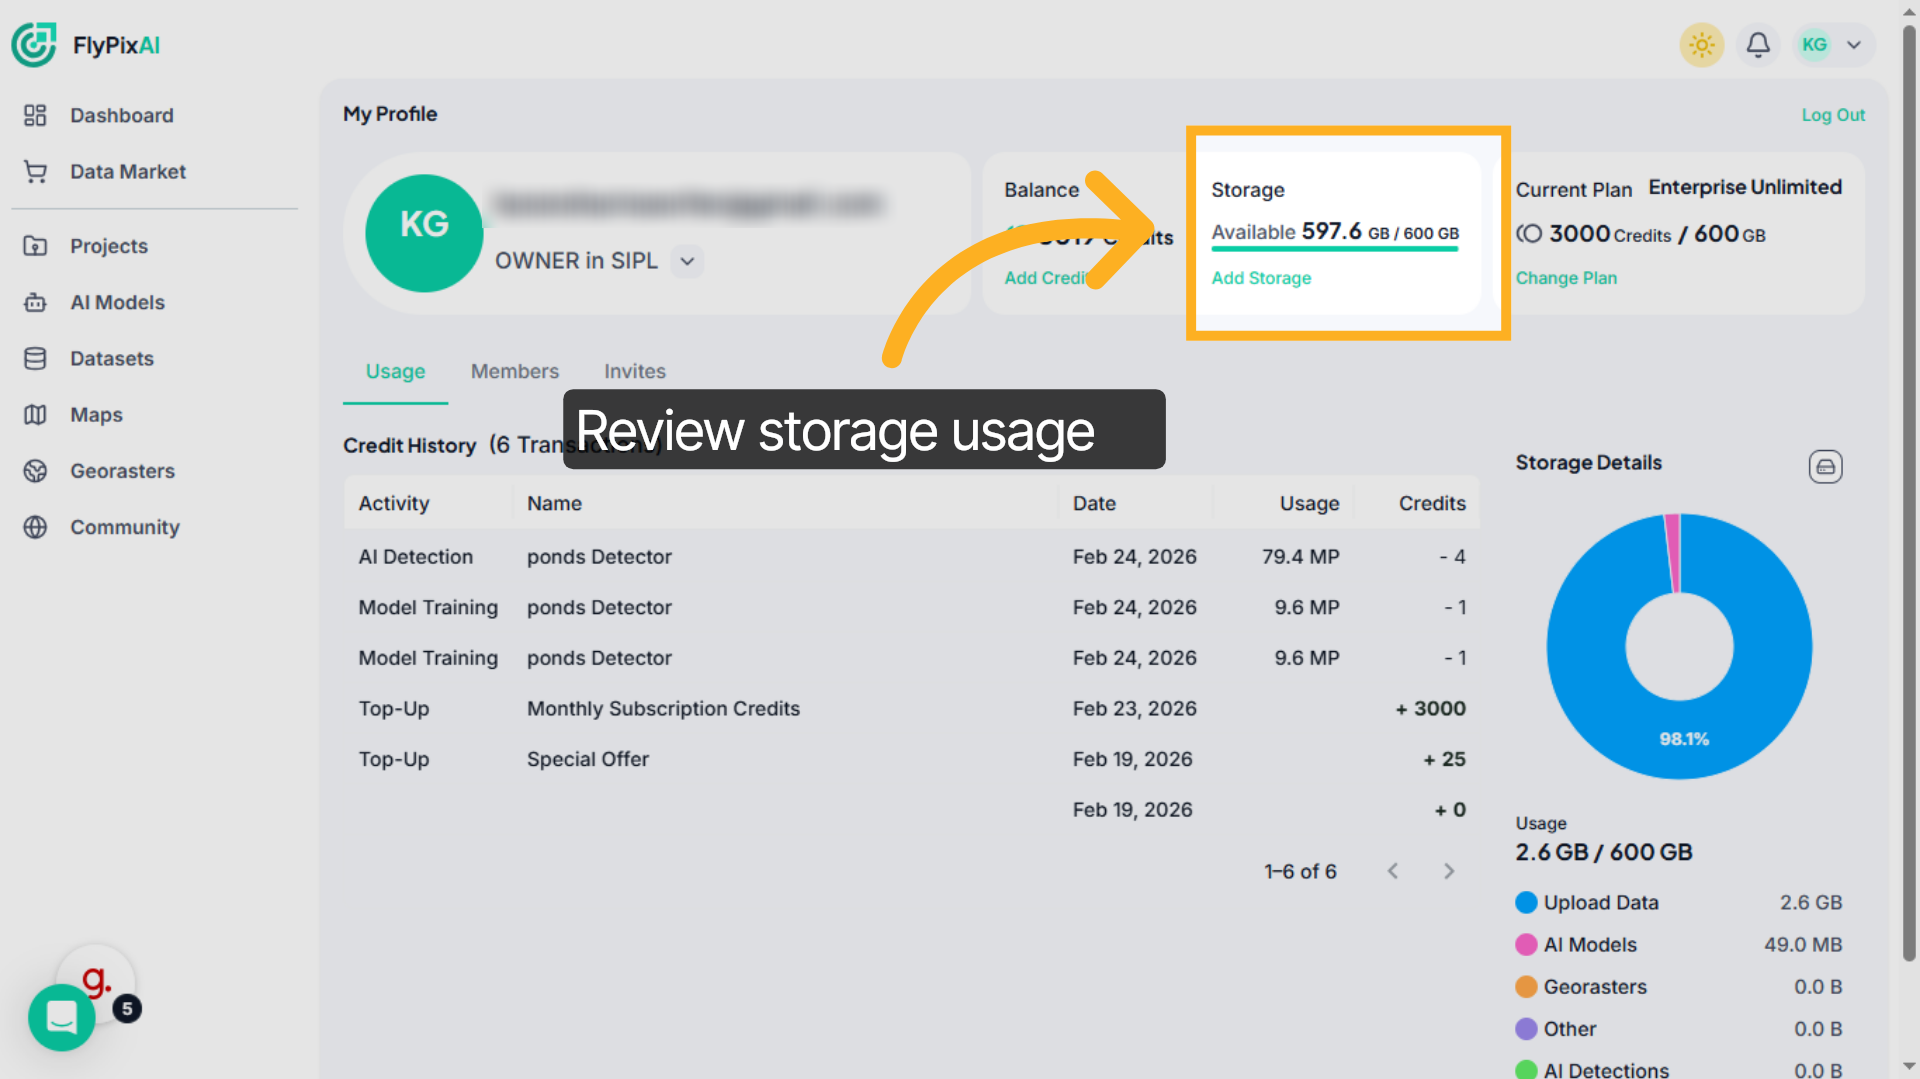This screenshot has width=1920, height=1079.
Task: Open the Dashboard sidebar icon
Action: [x=35, y=116]
